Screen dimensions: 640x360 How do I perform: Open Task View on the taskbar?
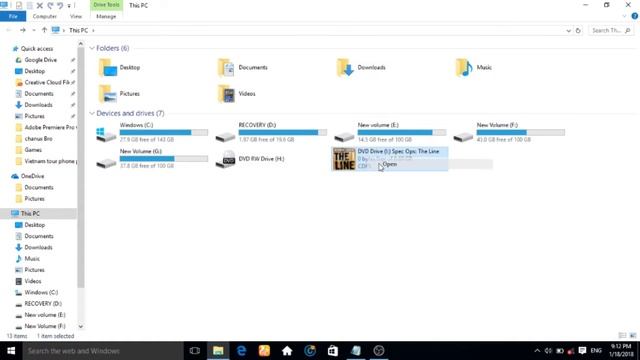tap(195, 351)
